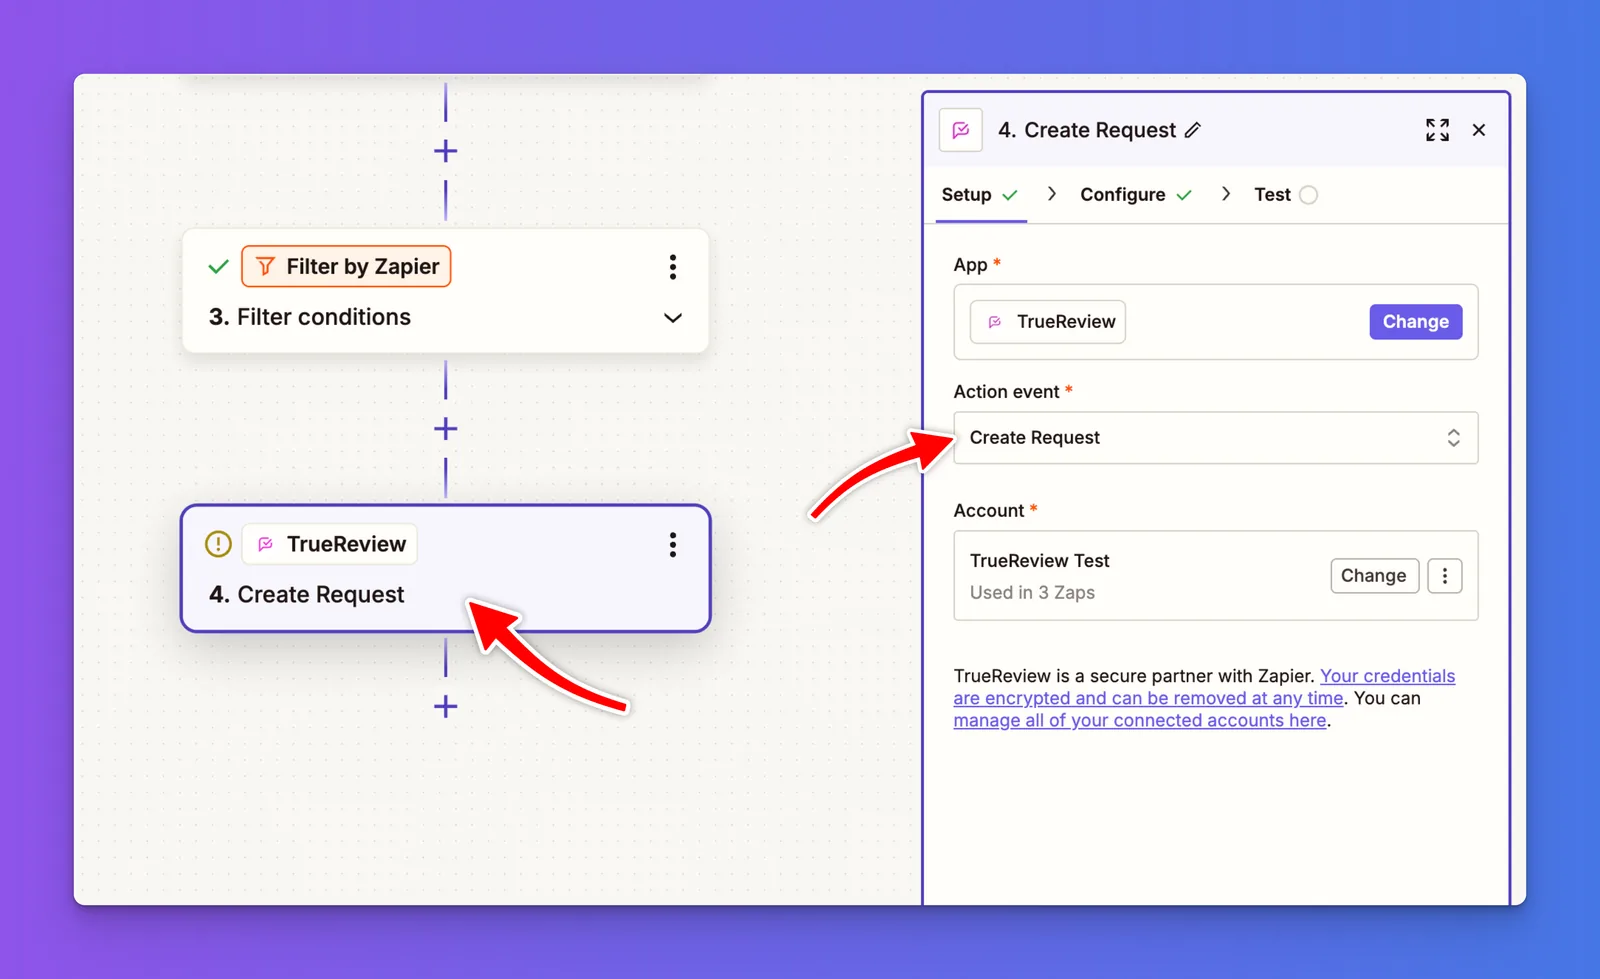The image size is (1600, 979).
Task: Select TrueReview app badge in step 4
Action: 330,544
